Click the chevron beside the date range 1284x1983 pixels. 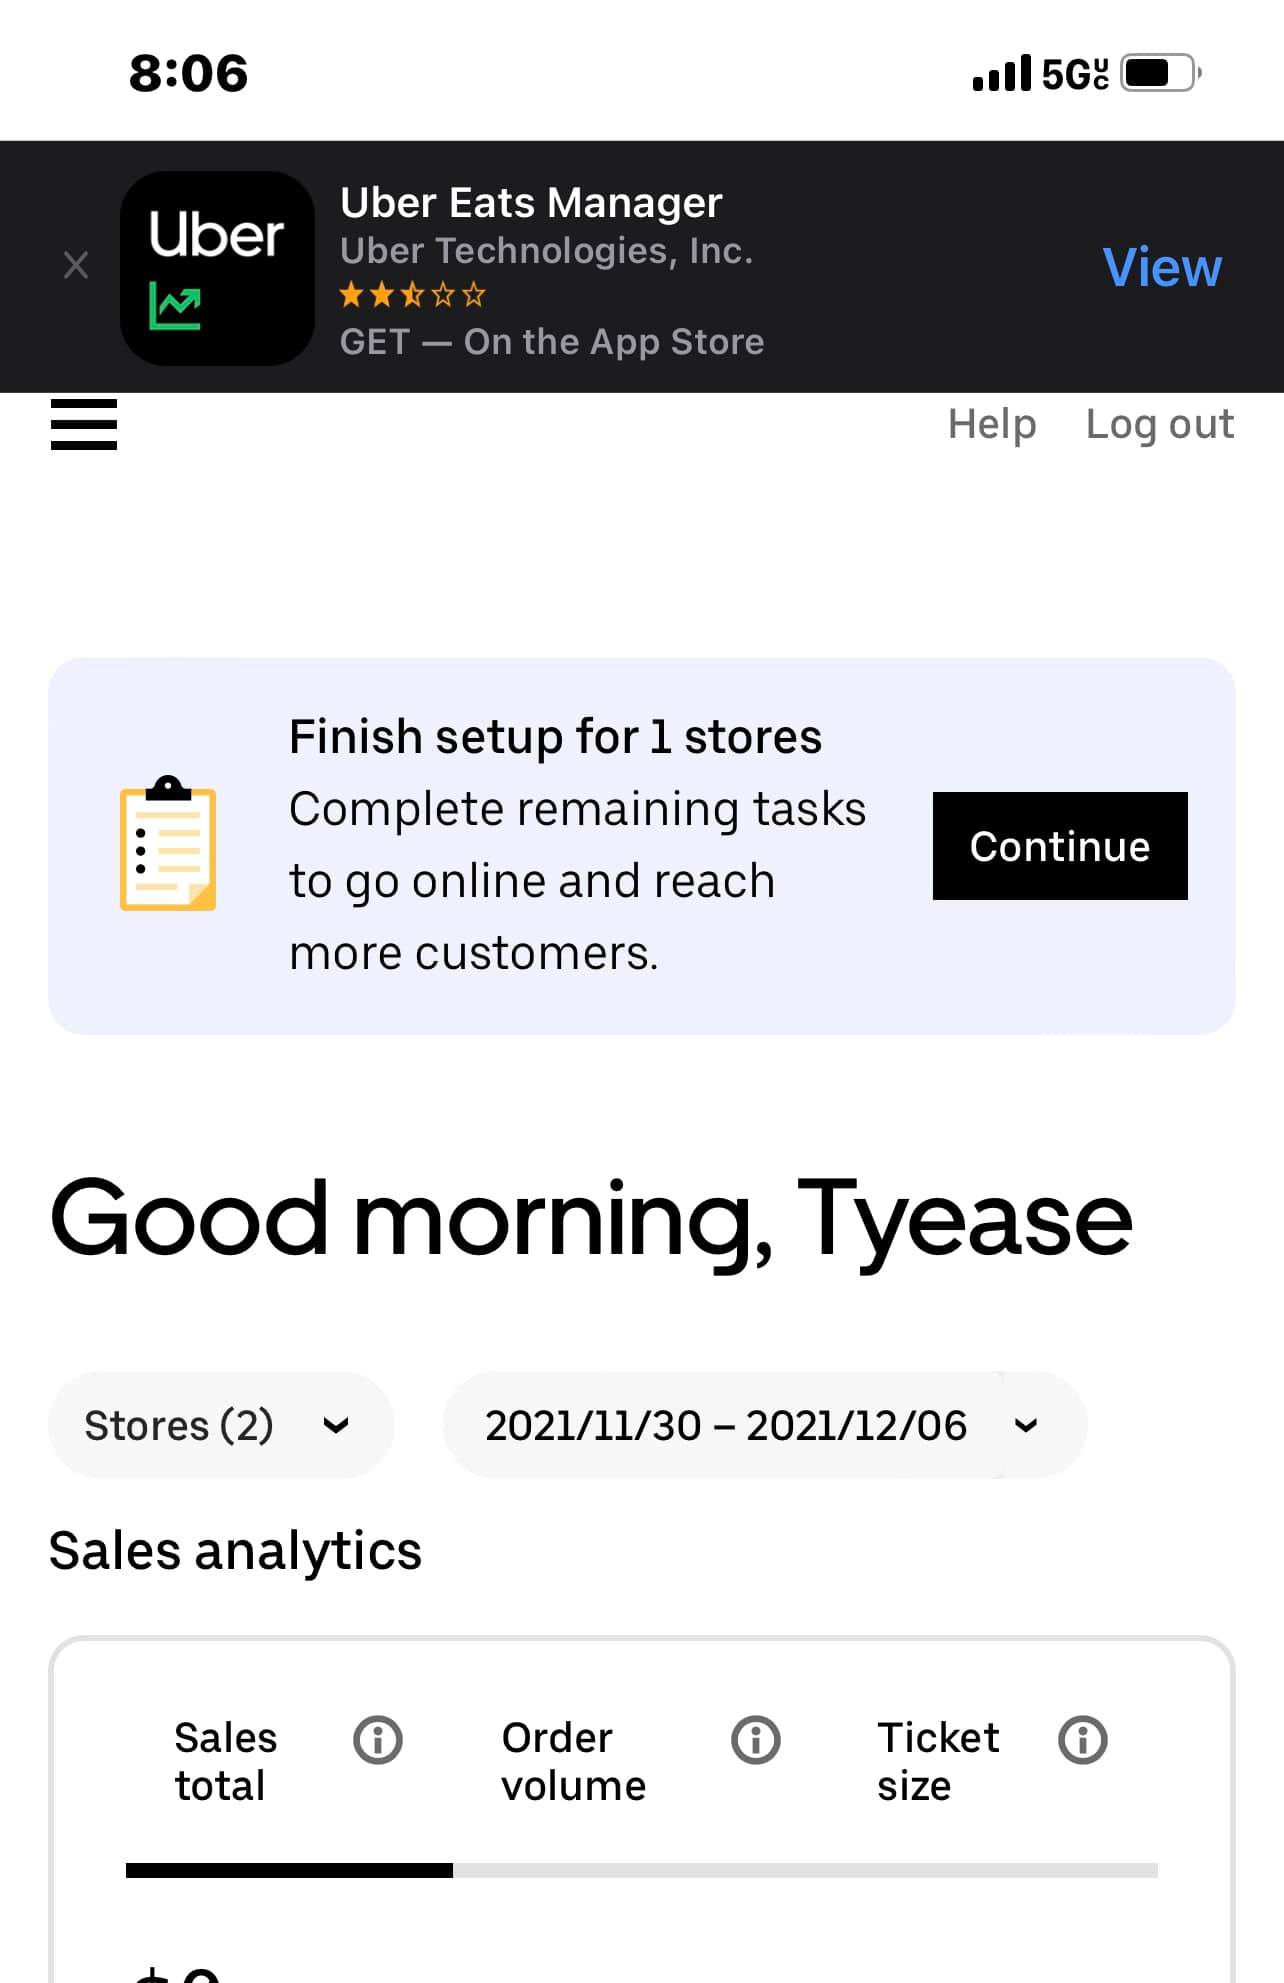1026,1425
